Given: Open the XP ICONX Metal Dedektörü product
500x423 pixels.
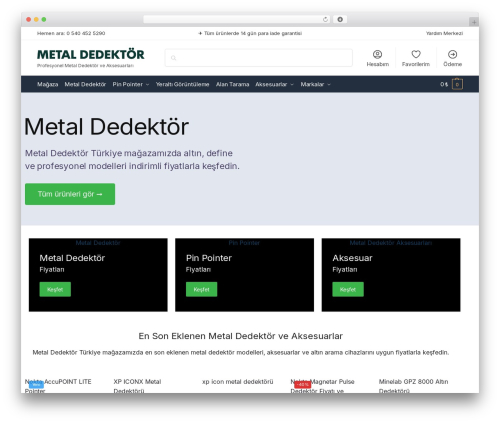Looking at the screenshot, I should (x=137, y=386).
